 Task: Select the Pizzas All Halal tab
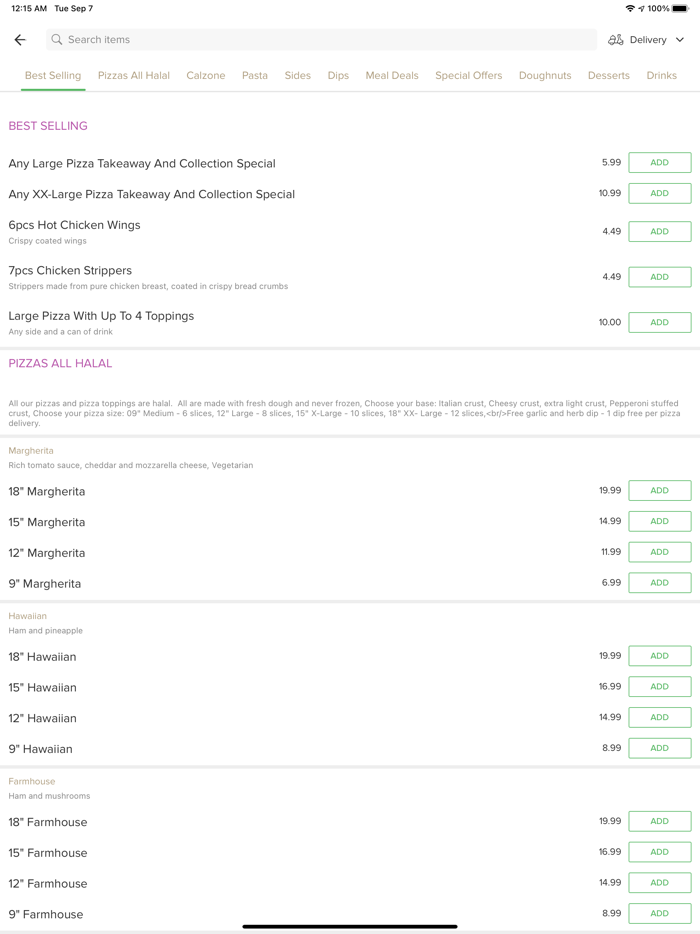click(x=134, y=75)
